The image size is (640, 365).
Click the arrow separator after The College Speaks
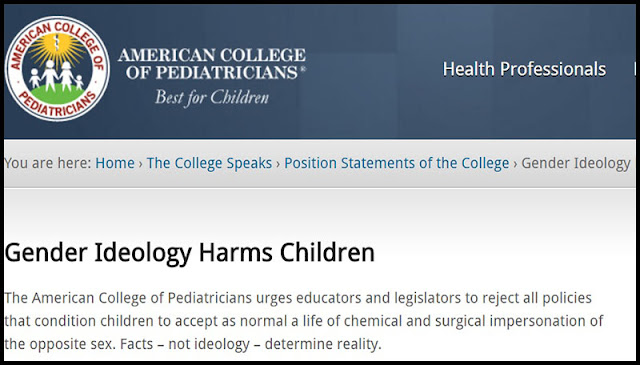[x=278, y=164]
